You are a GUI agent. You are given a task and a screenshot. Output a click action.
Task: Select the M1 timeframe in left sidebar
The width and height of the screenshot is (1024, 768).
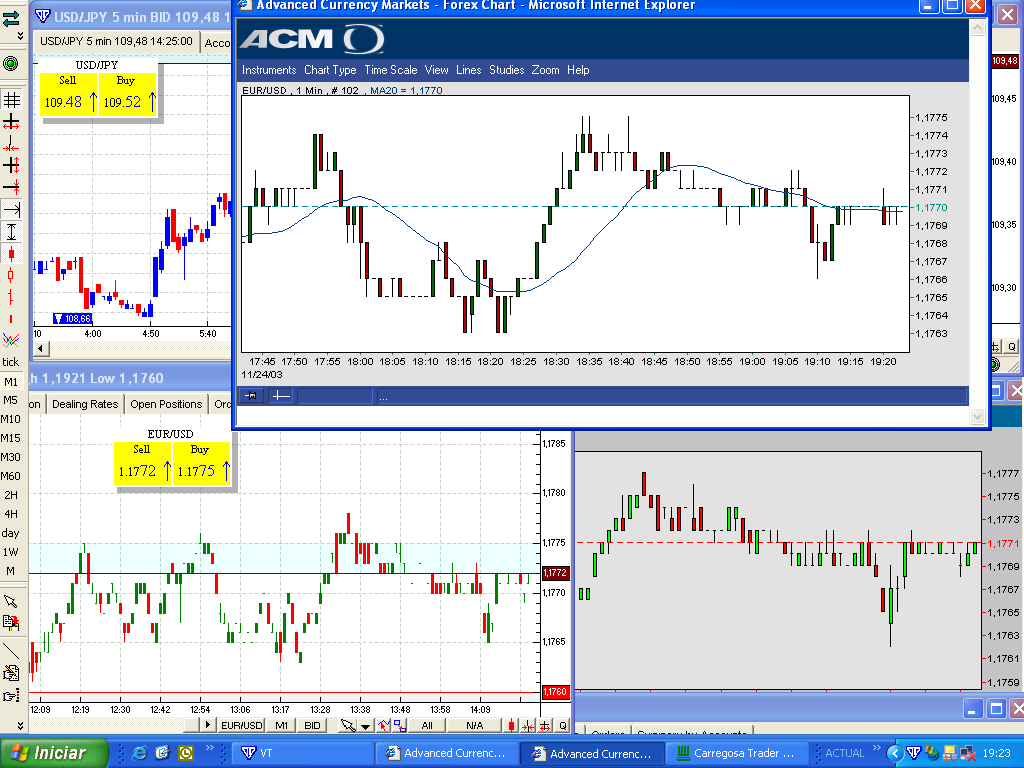11,381
